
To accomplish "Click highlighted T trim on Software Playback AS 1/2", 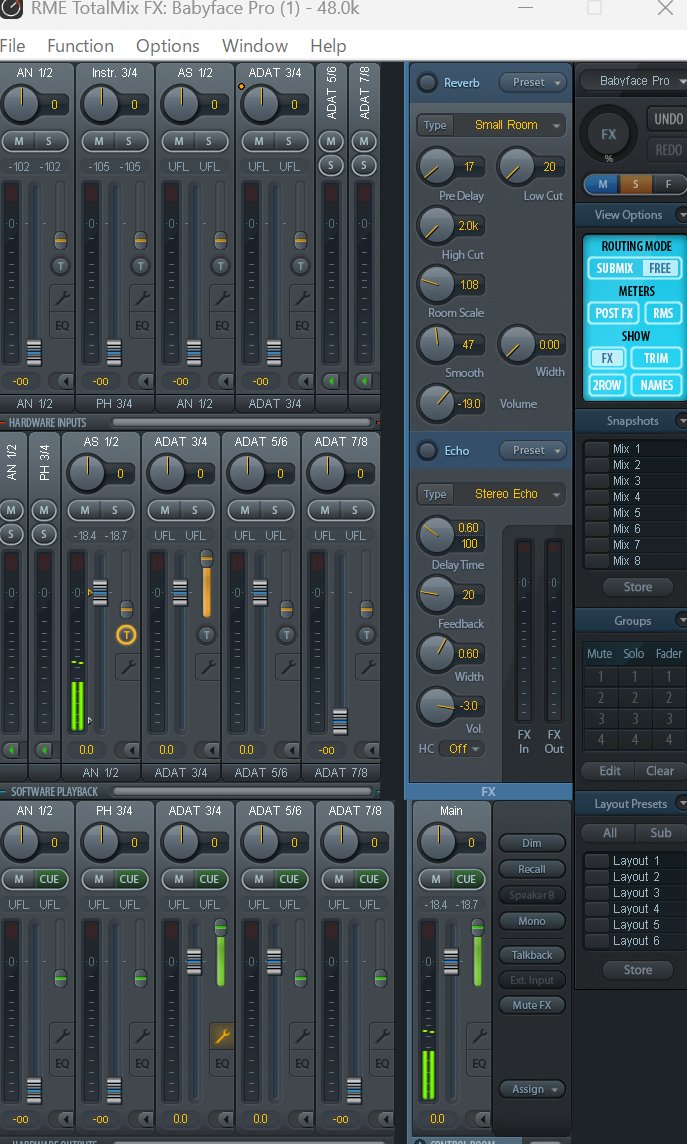I will coord(126,635).
